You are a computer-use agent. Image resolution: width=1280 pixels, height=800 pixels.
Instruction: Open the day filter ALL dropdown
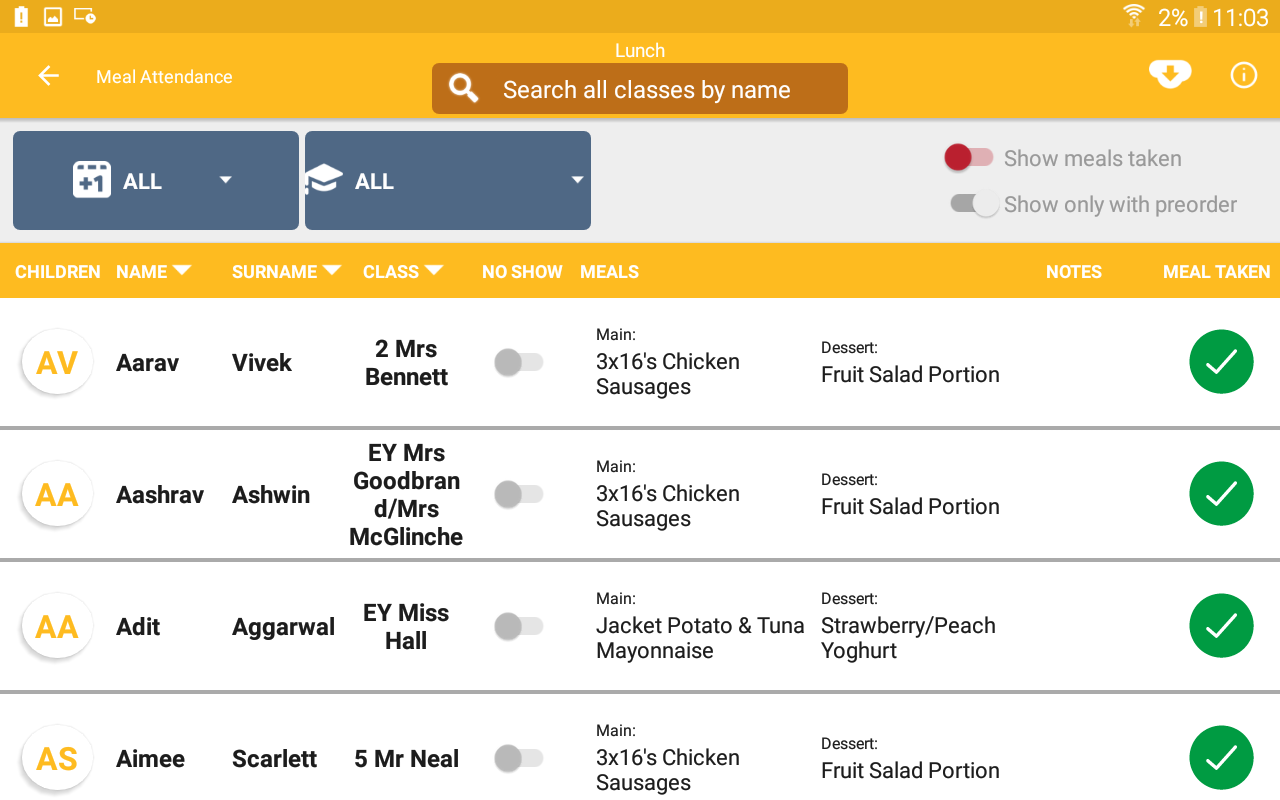(x=156, y=181)
